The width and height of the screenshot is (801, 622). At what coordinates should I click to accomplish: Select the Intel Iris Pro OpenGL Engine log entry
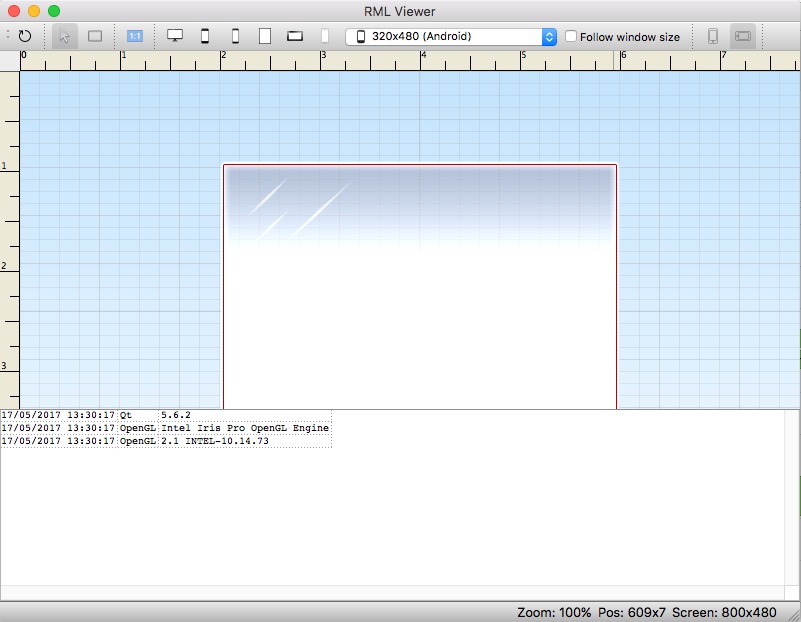pyautogui.click(x=244, y=428)
